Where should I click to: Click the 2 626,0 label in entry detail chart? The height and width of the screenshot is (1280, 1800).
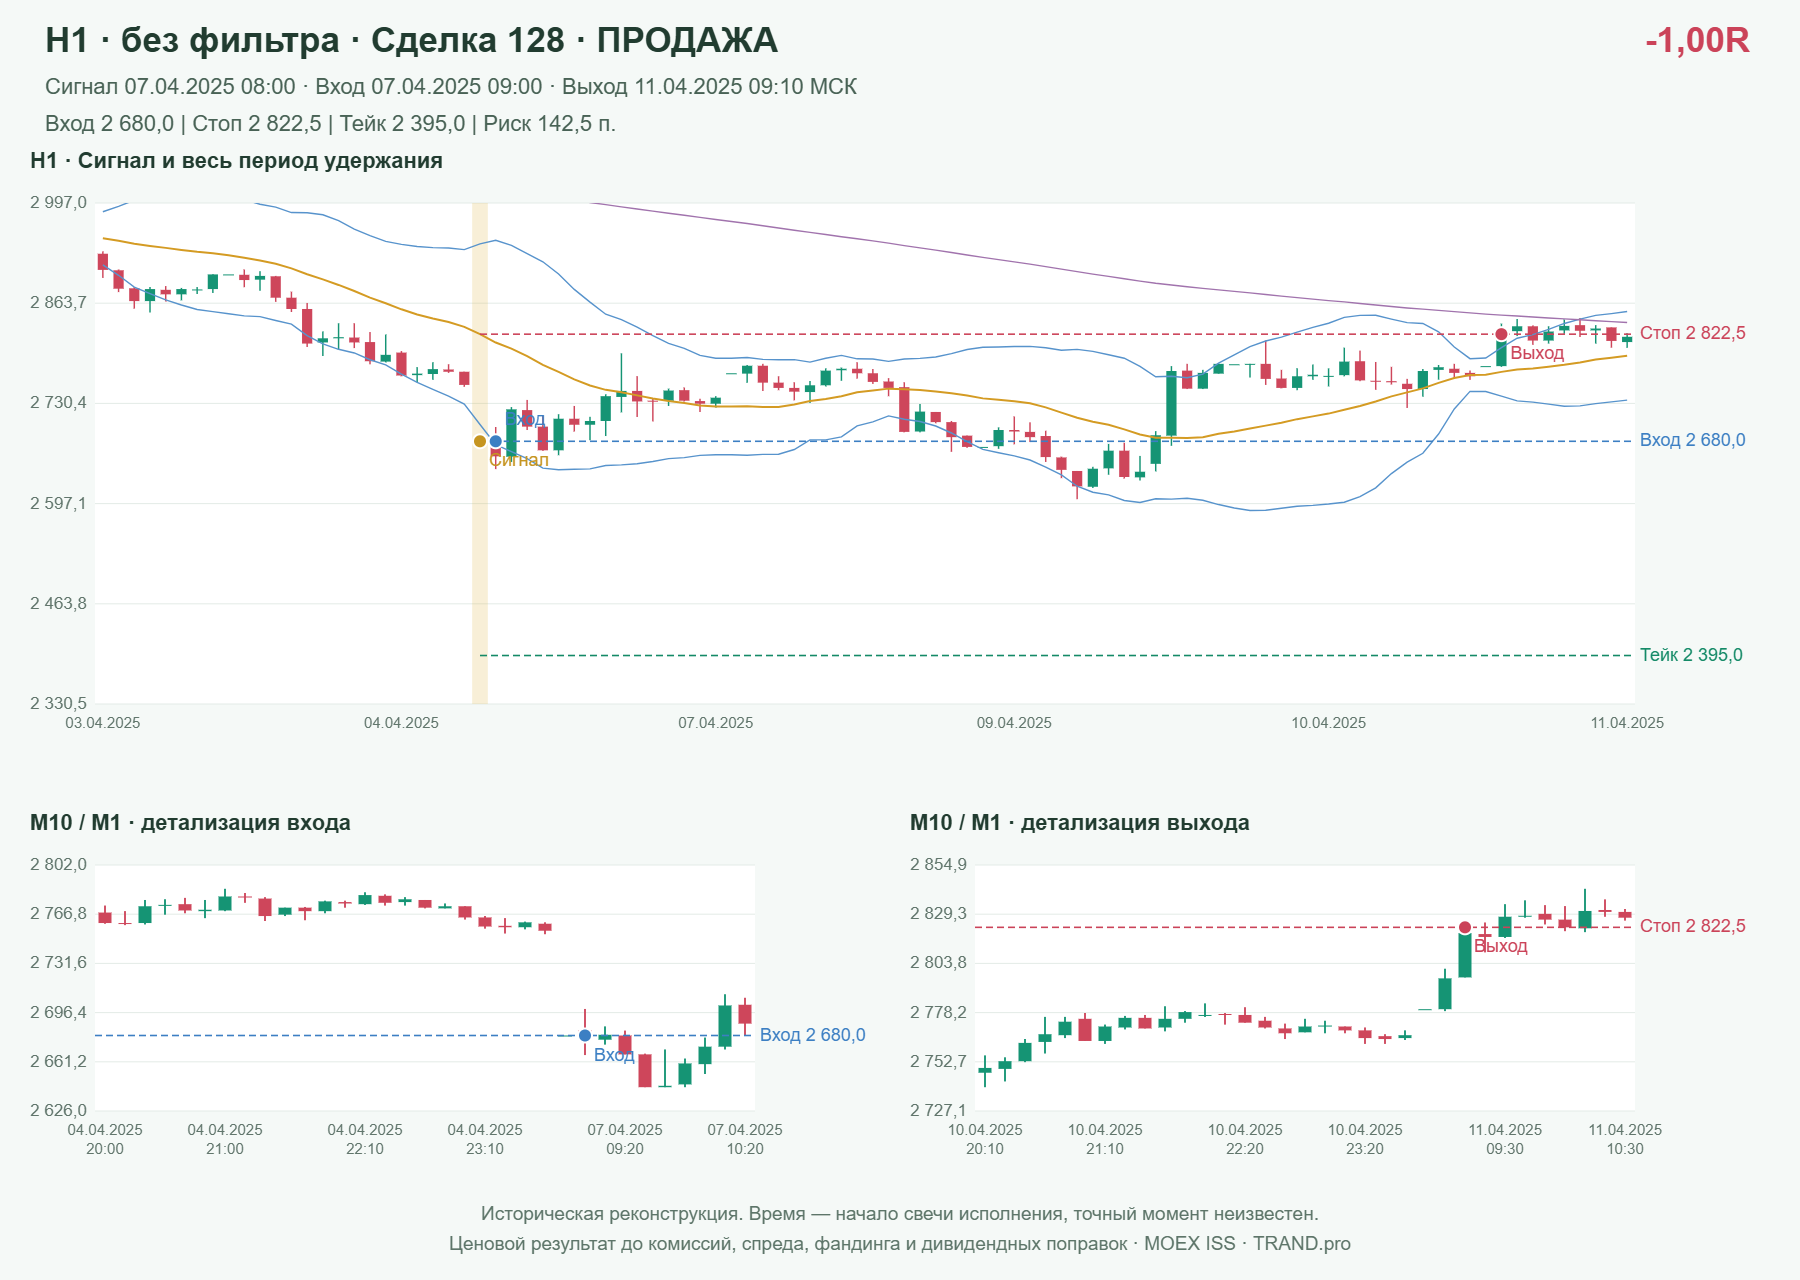58,1110
